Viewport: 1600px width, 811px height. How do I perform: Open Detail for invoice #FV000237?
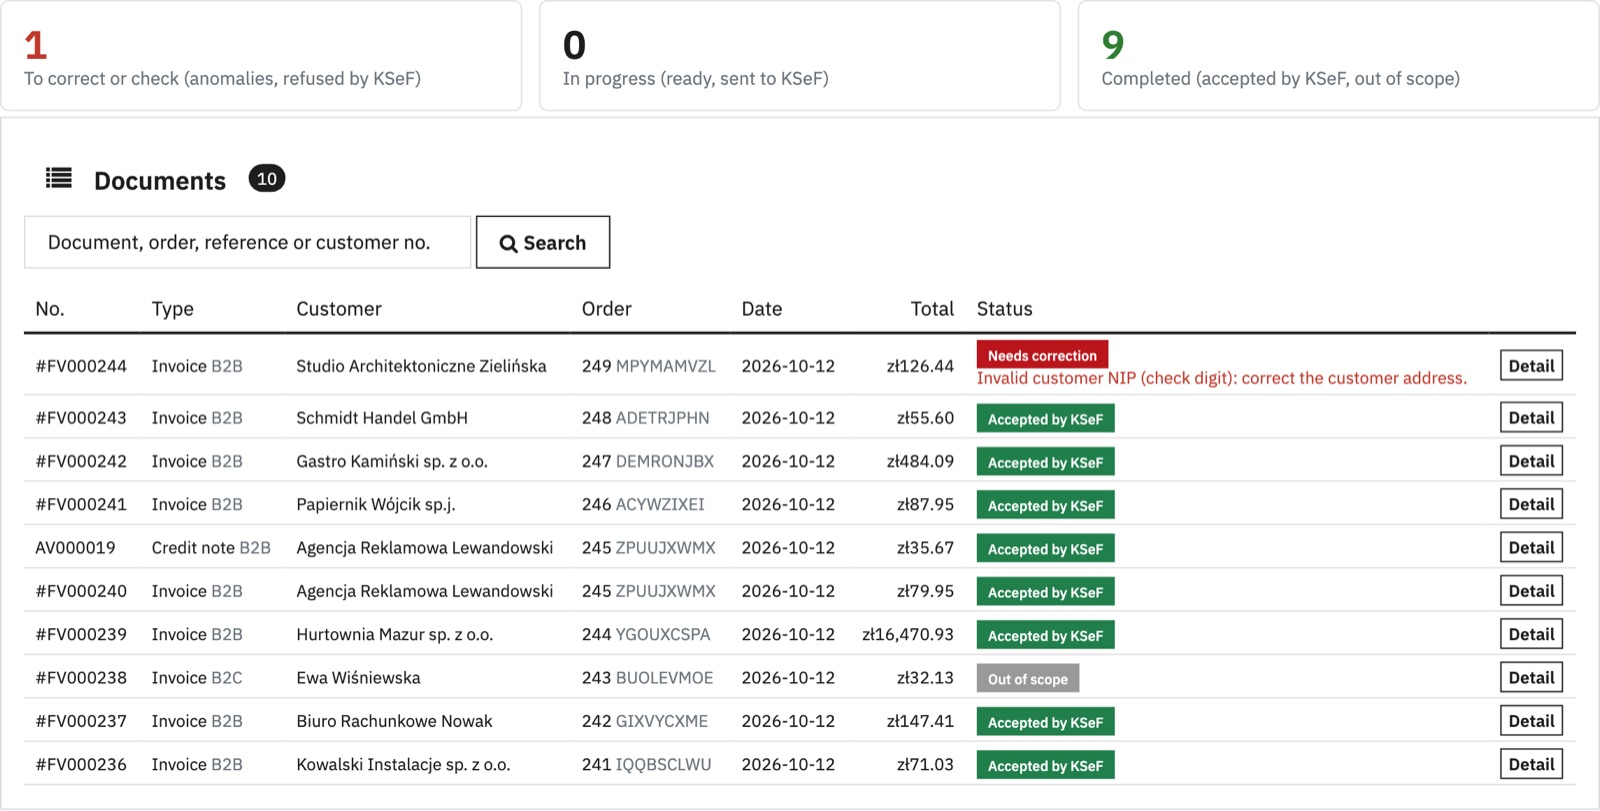pyautogui.click(x=1531, y=721)
